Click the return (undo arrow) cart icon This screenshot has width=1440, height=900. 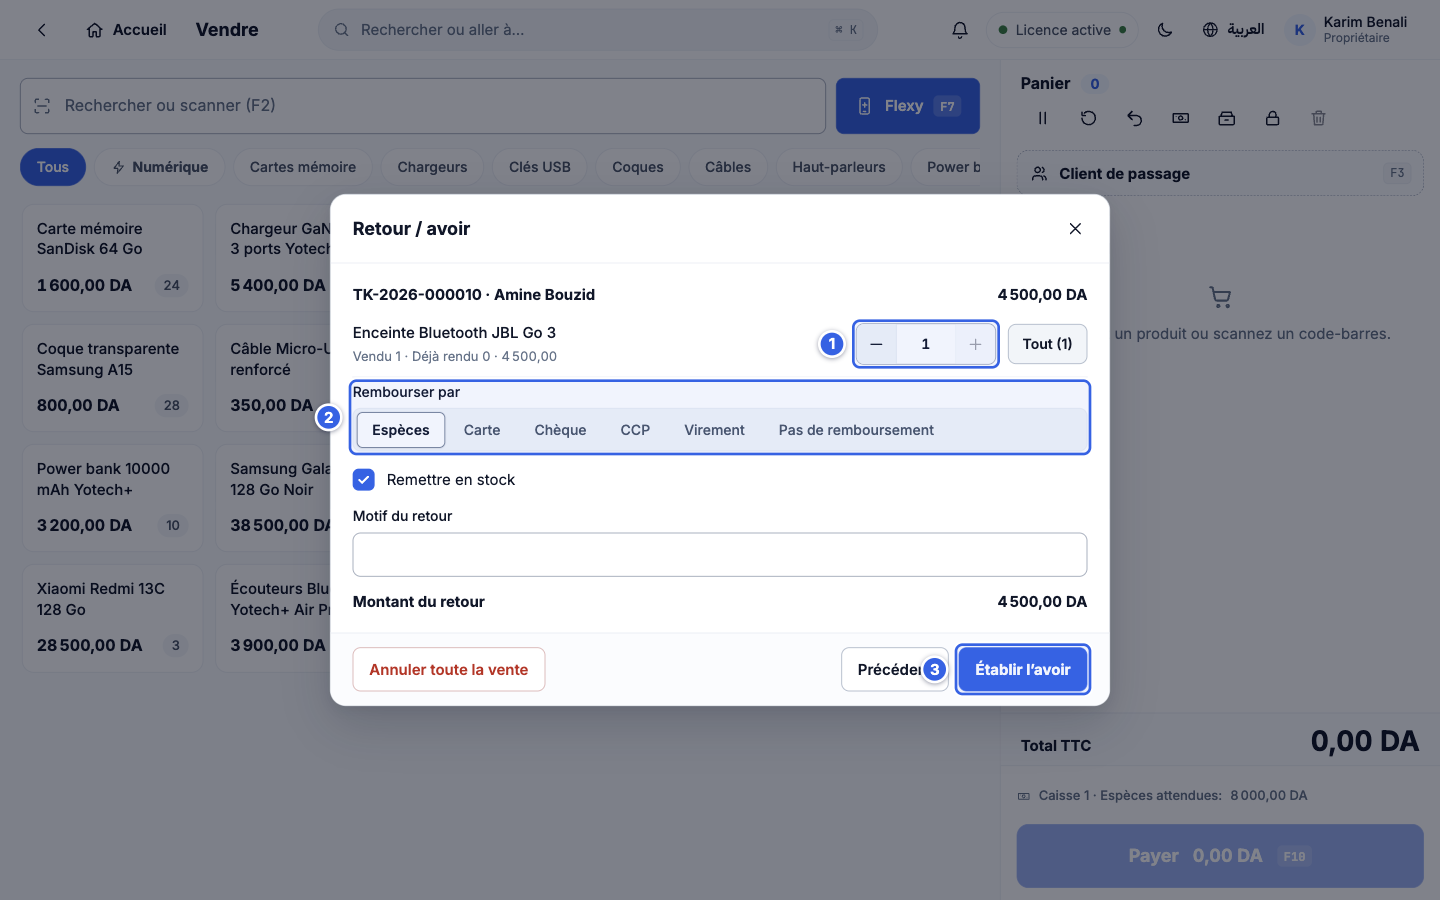tap(1134, 118)
